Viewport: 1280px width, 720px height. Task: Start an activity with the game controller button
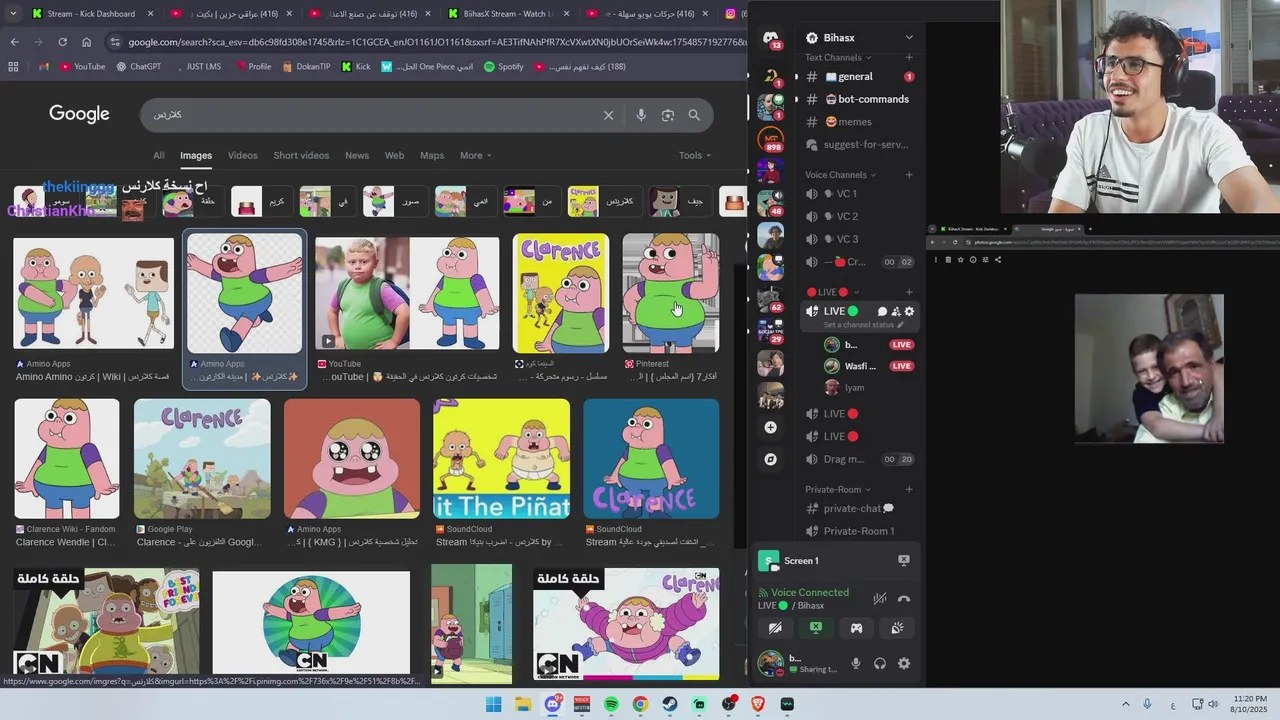[856, 628]
